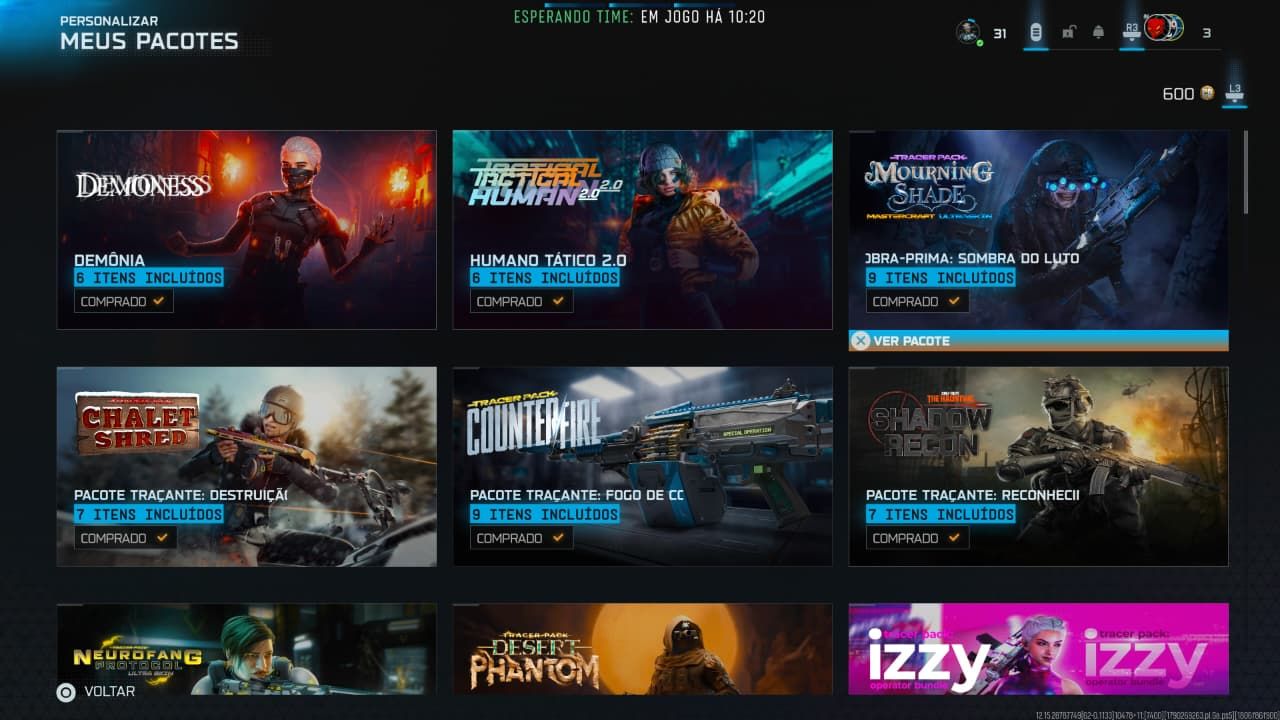This screenshot has width=1280, height=720.
Task: Open the Neurofang Protocol bundle card
Action: click(246, 649)
